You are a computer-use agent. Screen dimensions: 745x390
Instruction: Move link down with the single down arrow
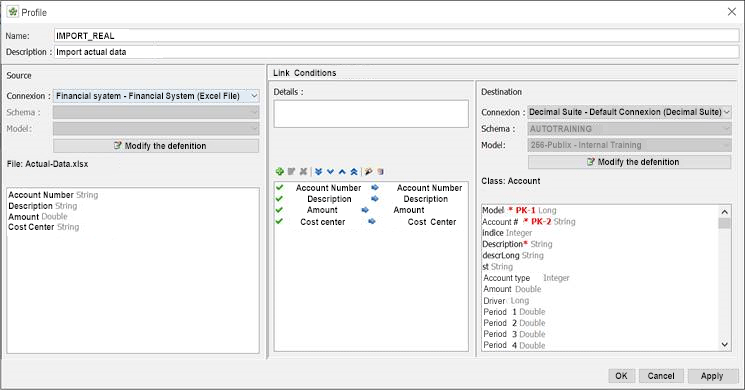330,171
